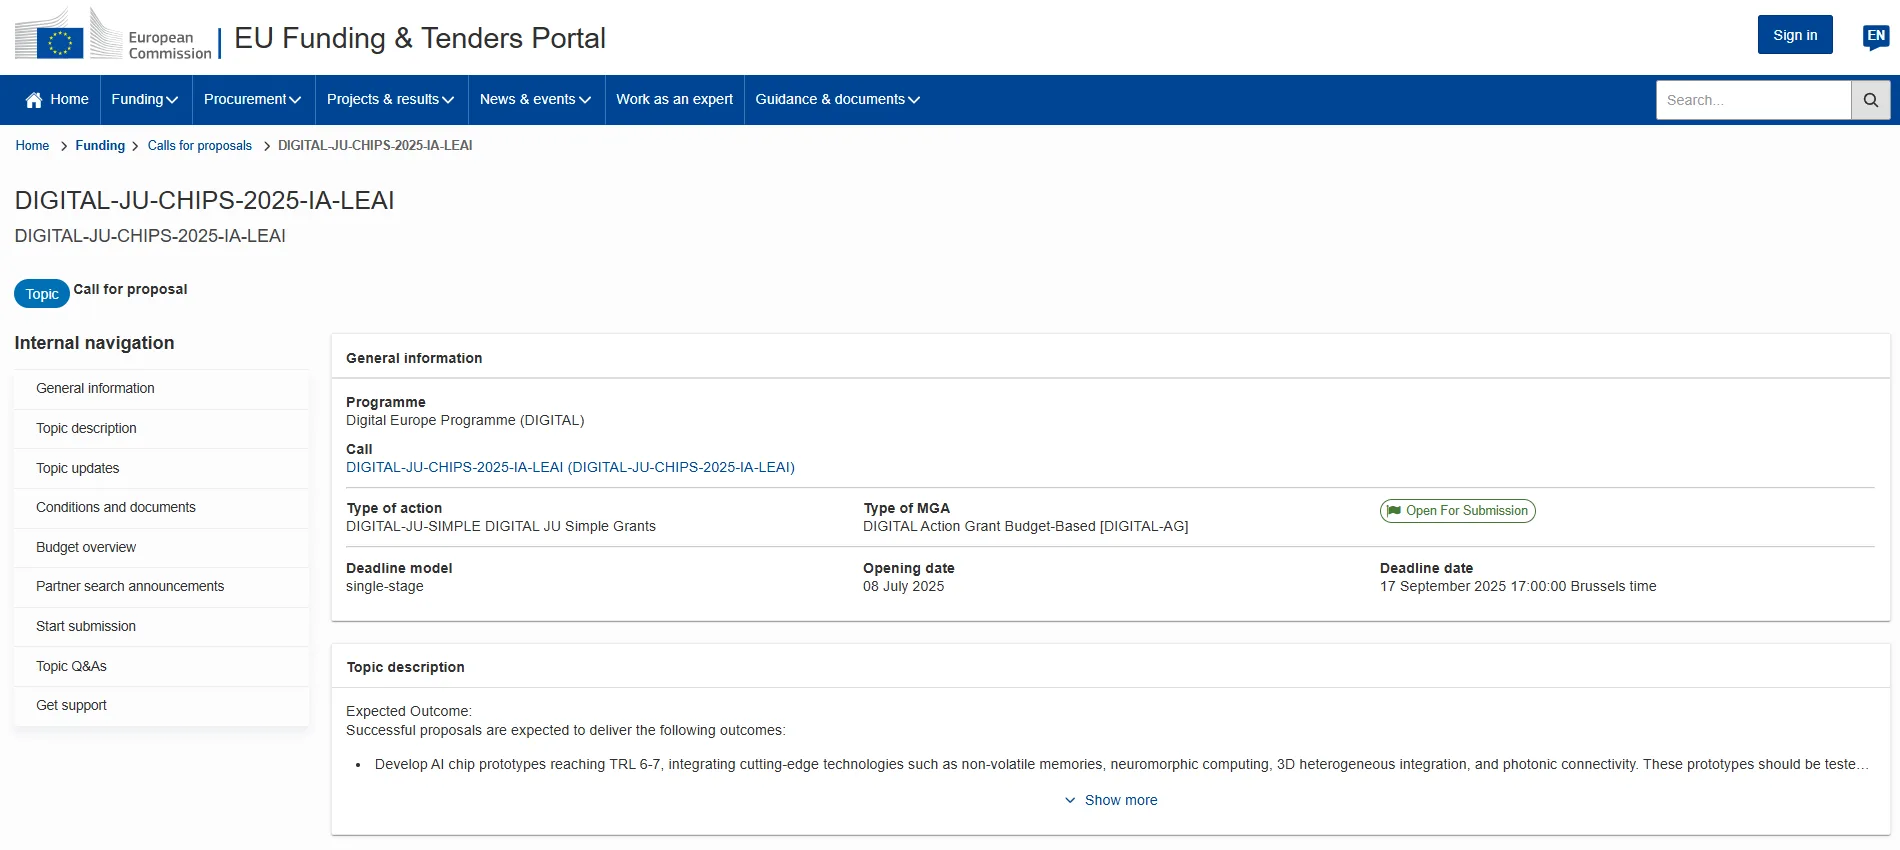Screen dimensions: 1900x850
Task: Expand Guidance & documents menu
Action: pos(838,100)
